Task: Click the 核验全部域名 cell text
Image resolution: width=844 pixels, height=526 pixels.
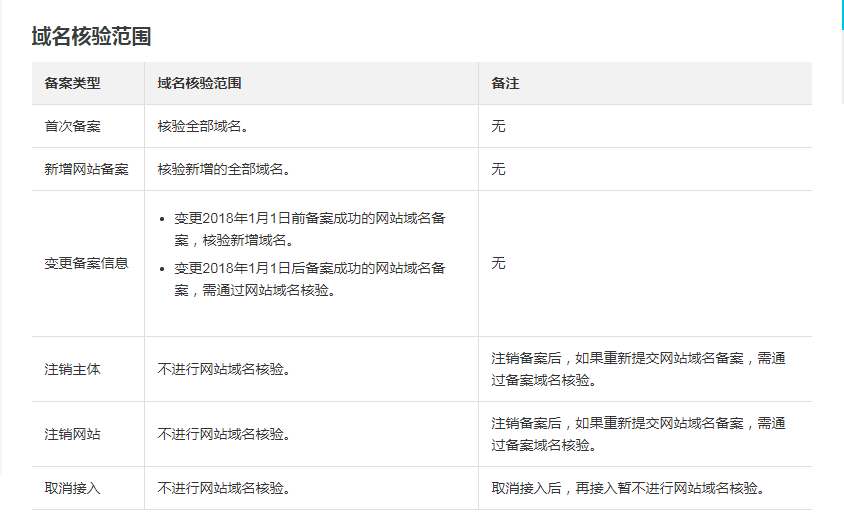Action: pos(203,127)
